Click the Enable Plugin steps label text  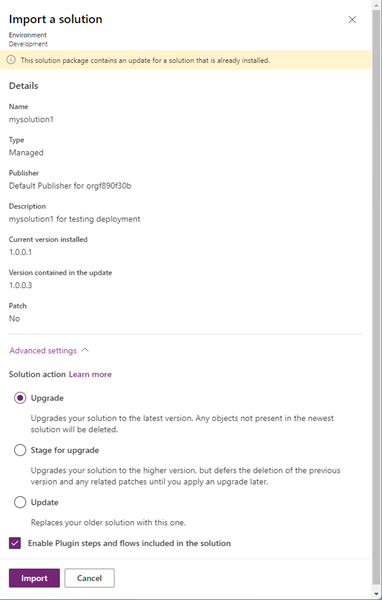pyautogui.click(x=129, y=543)
